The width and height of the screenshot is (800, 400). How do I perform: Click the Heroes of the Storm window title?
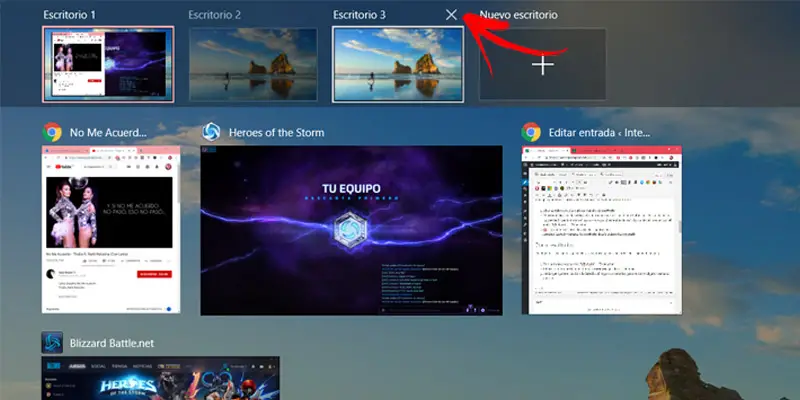tap(276, 133)
